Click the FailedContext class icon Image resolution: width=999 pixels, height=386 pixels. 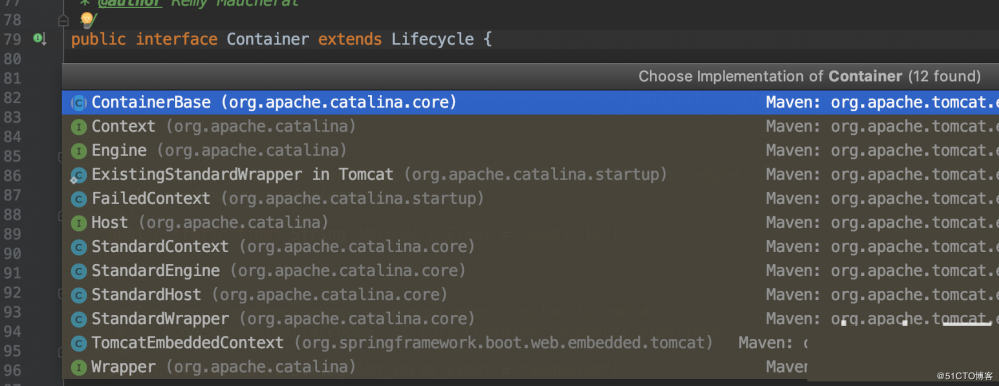click(78, 199)
